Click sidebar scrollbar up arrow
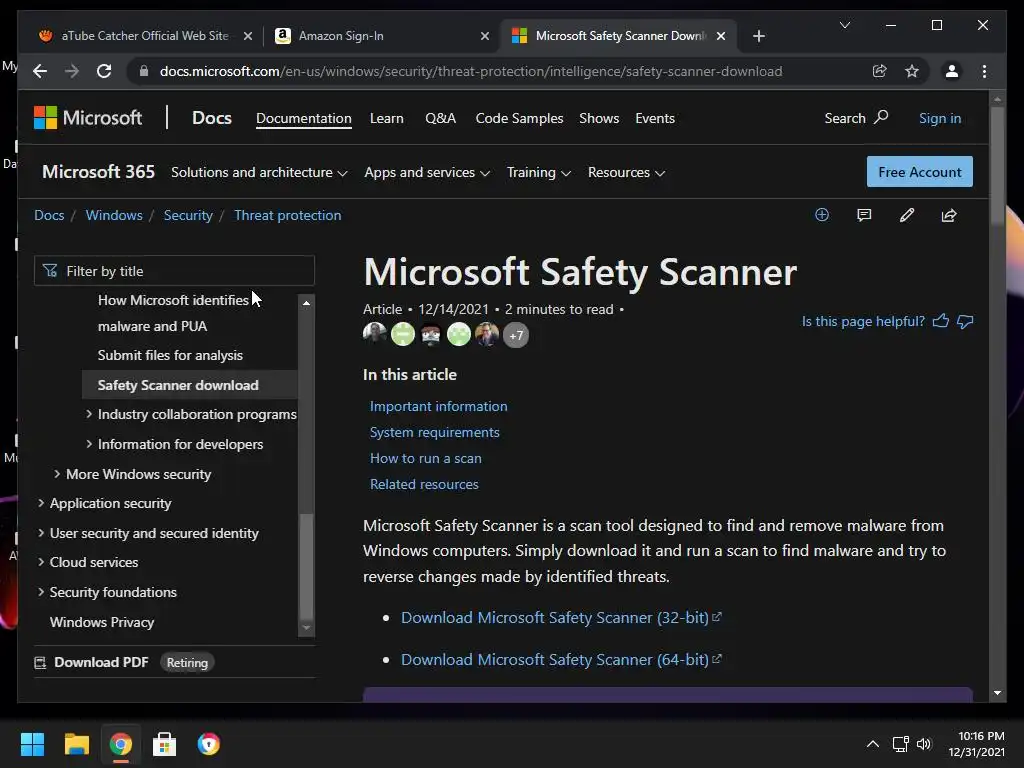 (306, 303)
